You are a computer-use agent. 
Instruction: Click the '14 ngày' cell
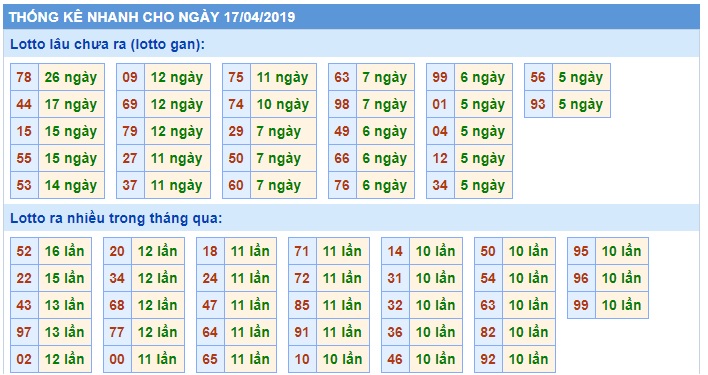click(x=71, y=185)
